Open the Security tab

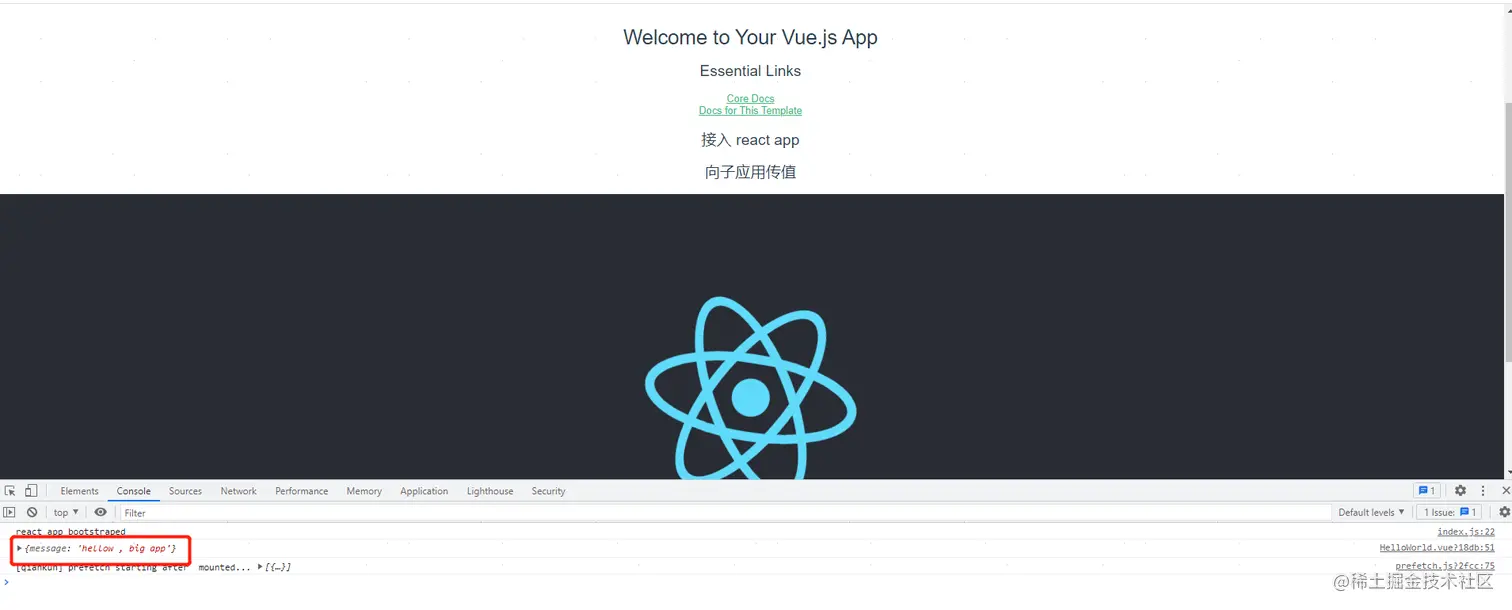coord(548,491)
